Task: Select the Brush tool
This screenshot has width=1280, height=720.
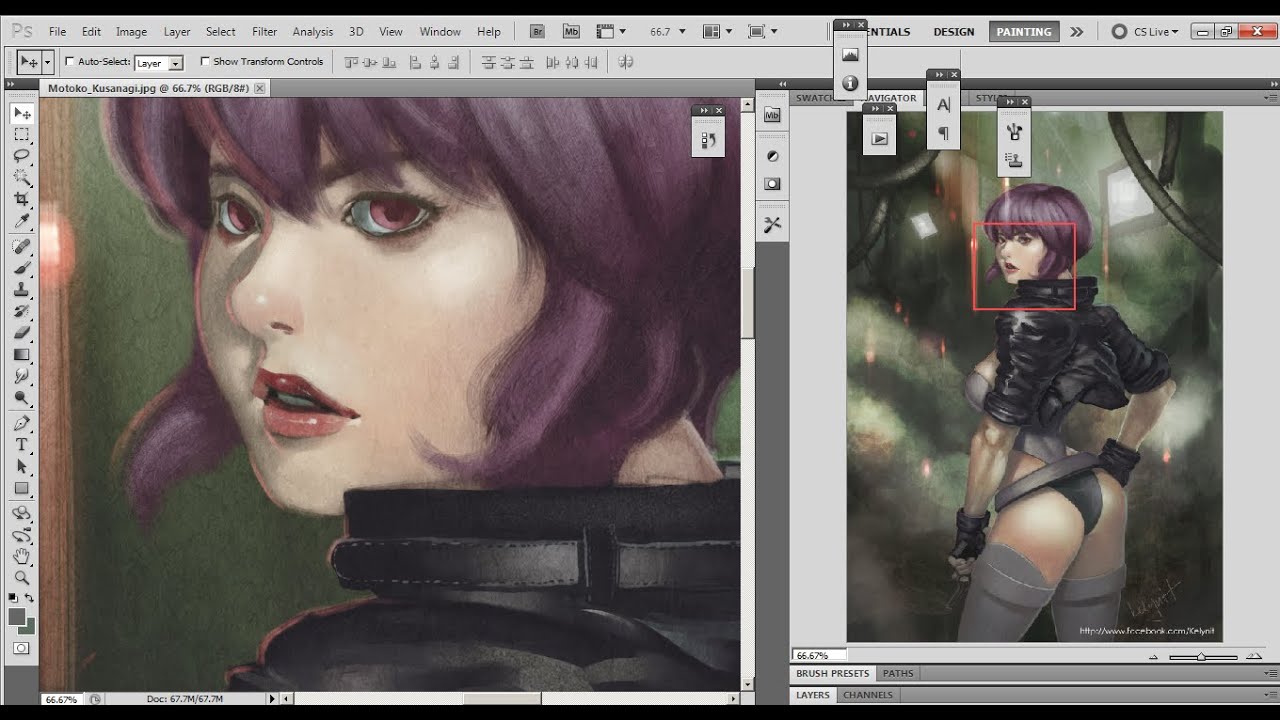Action: click(21, 268)
